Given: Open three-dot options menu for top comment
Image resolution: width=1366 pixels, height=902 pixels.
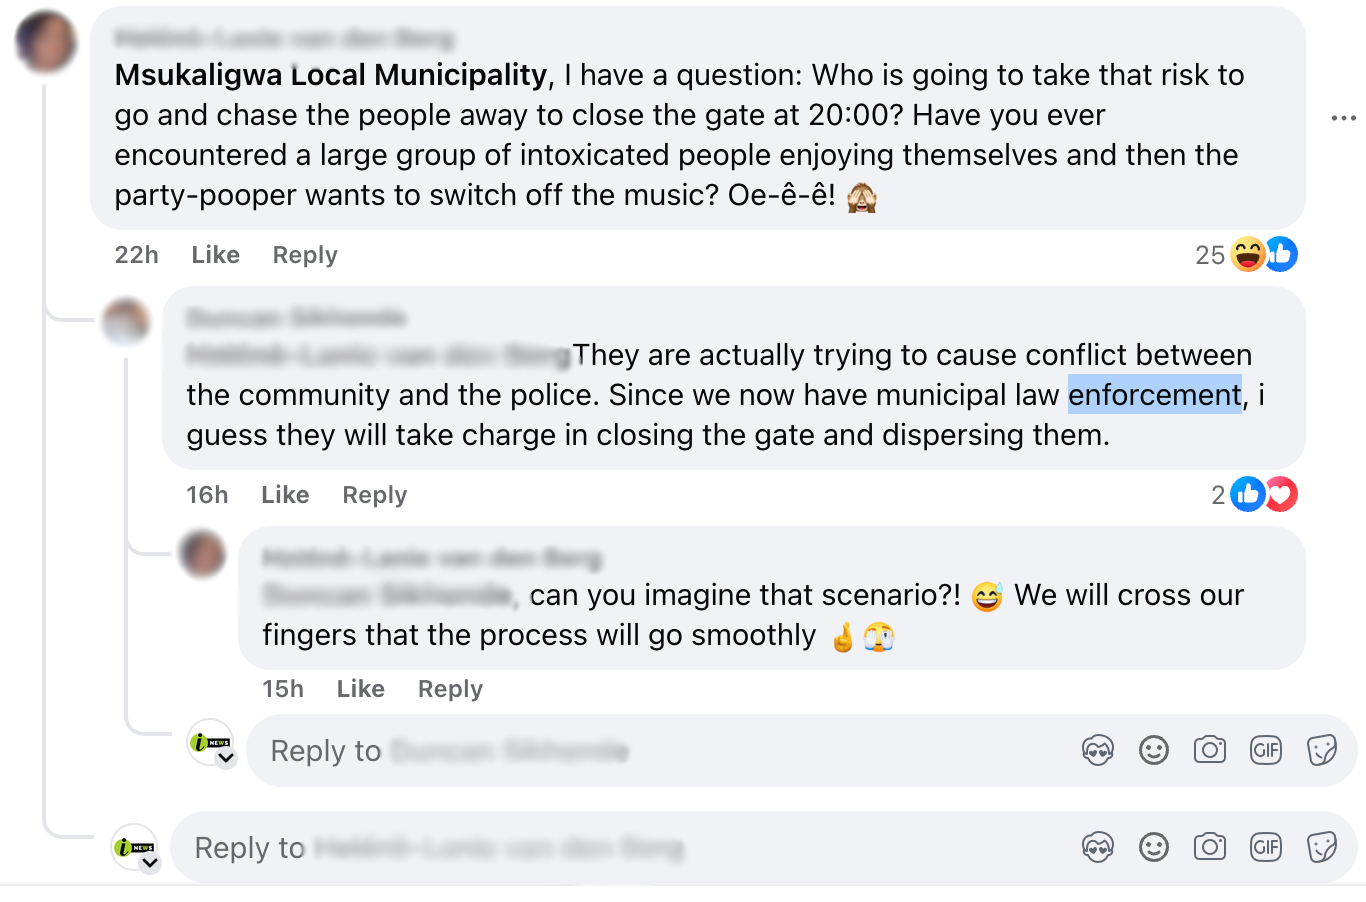Looking at the screenshot, I should [x=1343, y=118].
